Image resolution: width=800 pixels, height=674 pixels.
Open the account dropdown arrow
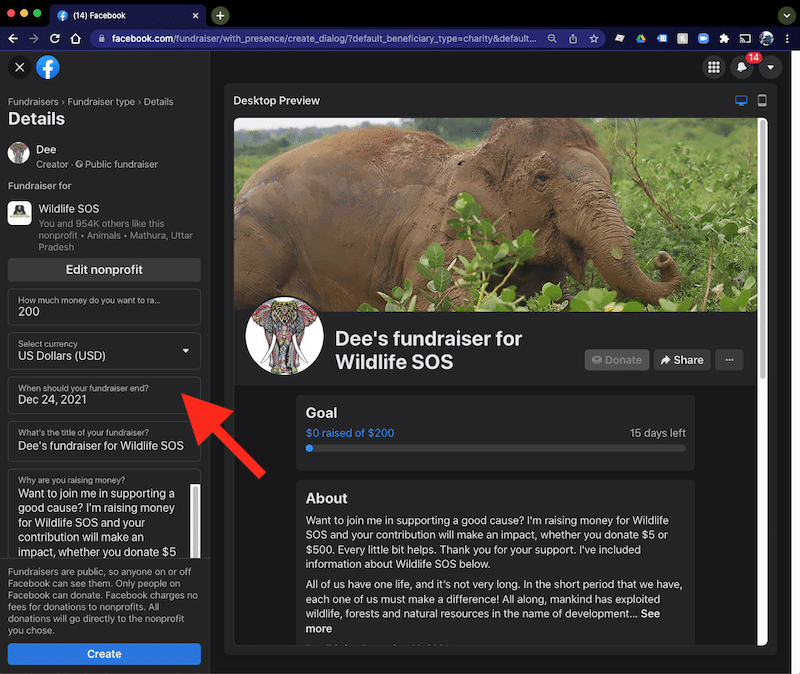coord(770,67)
